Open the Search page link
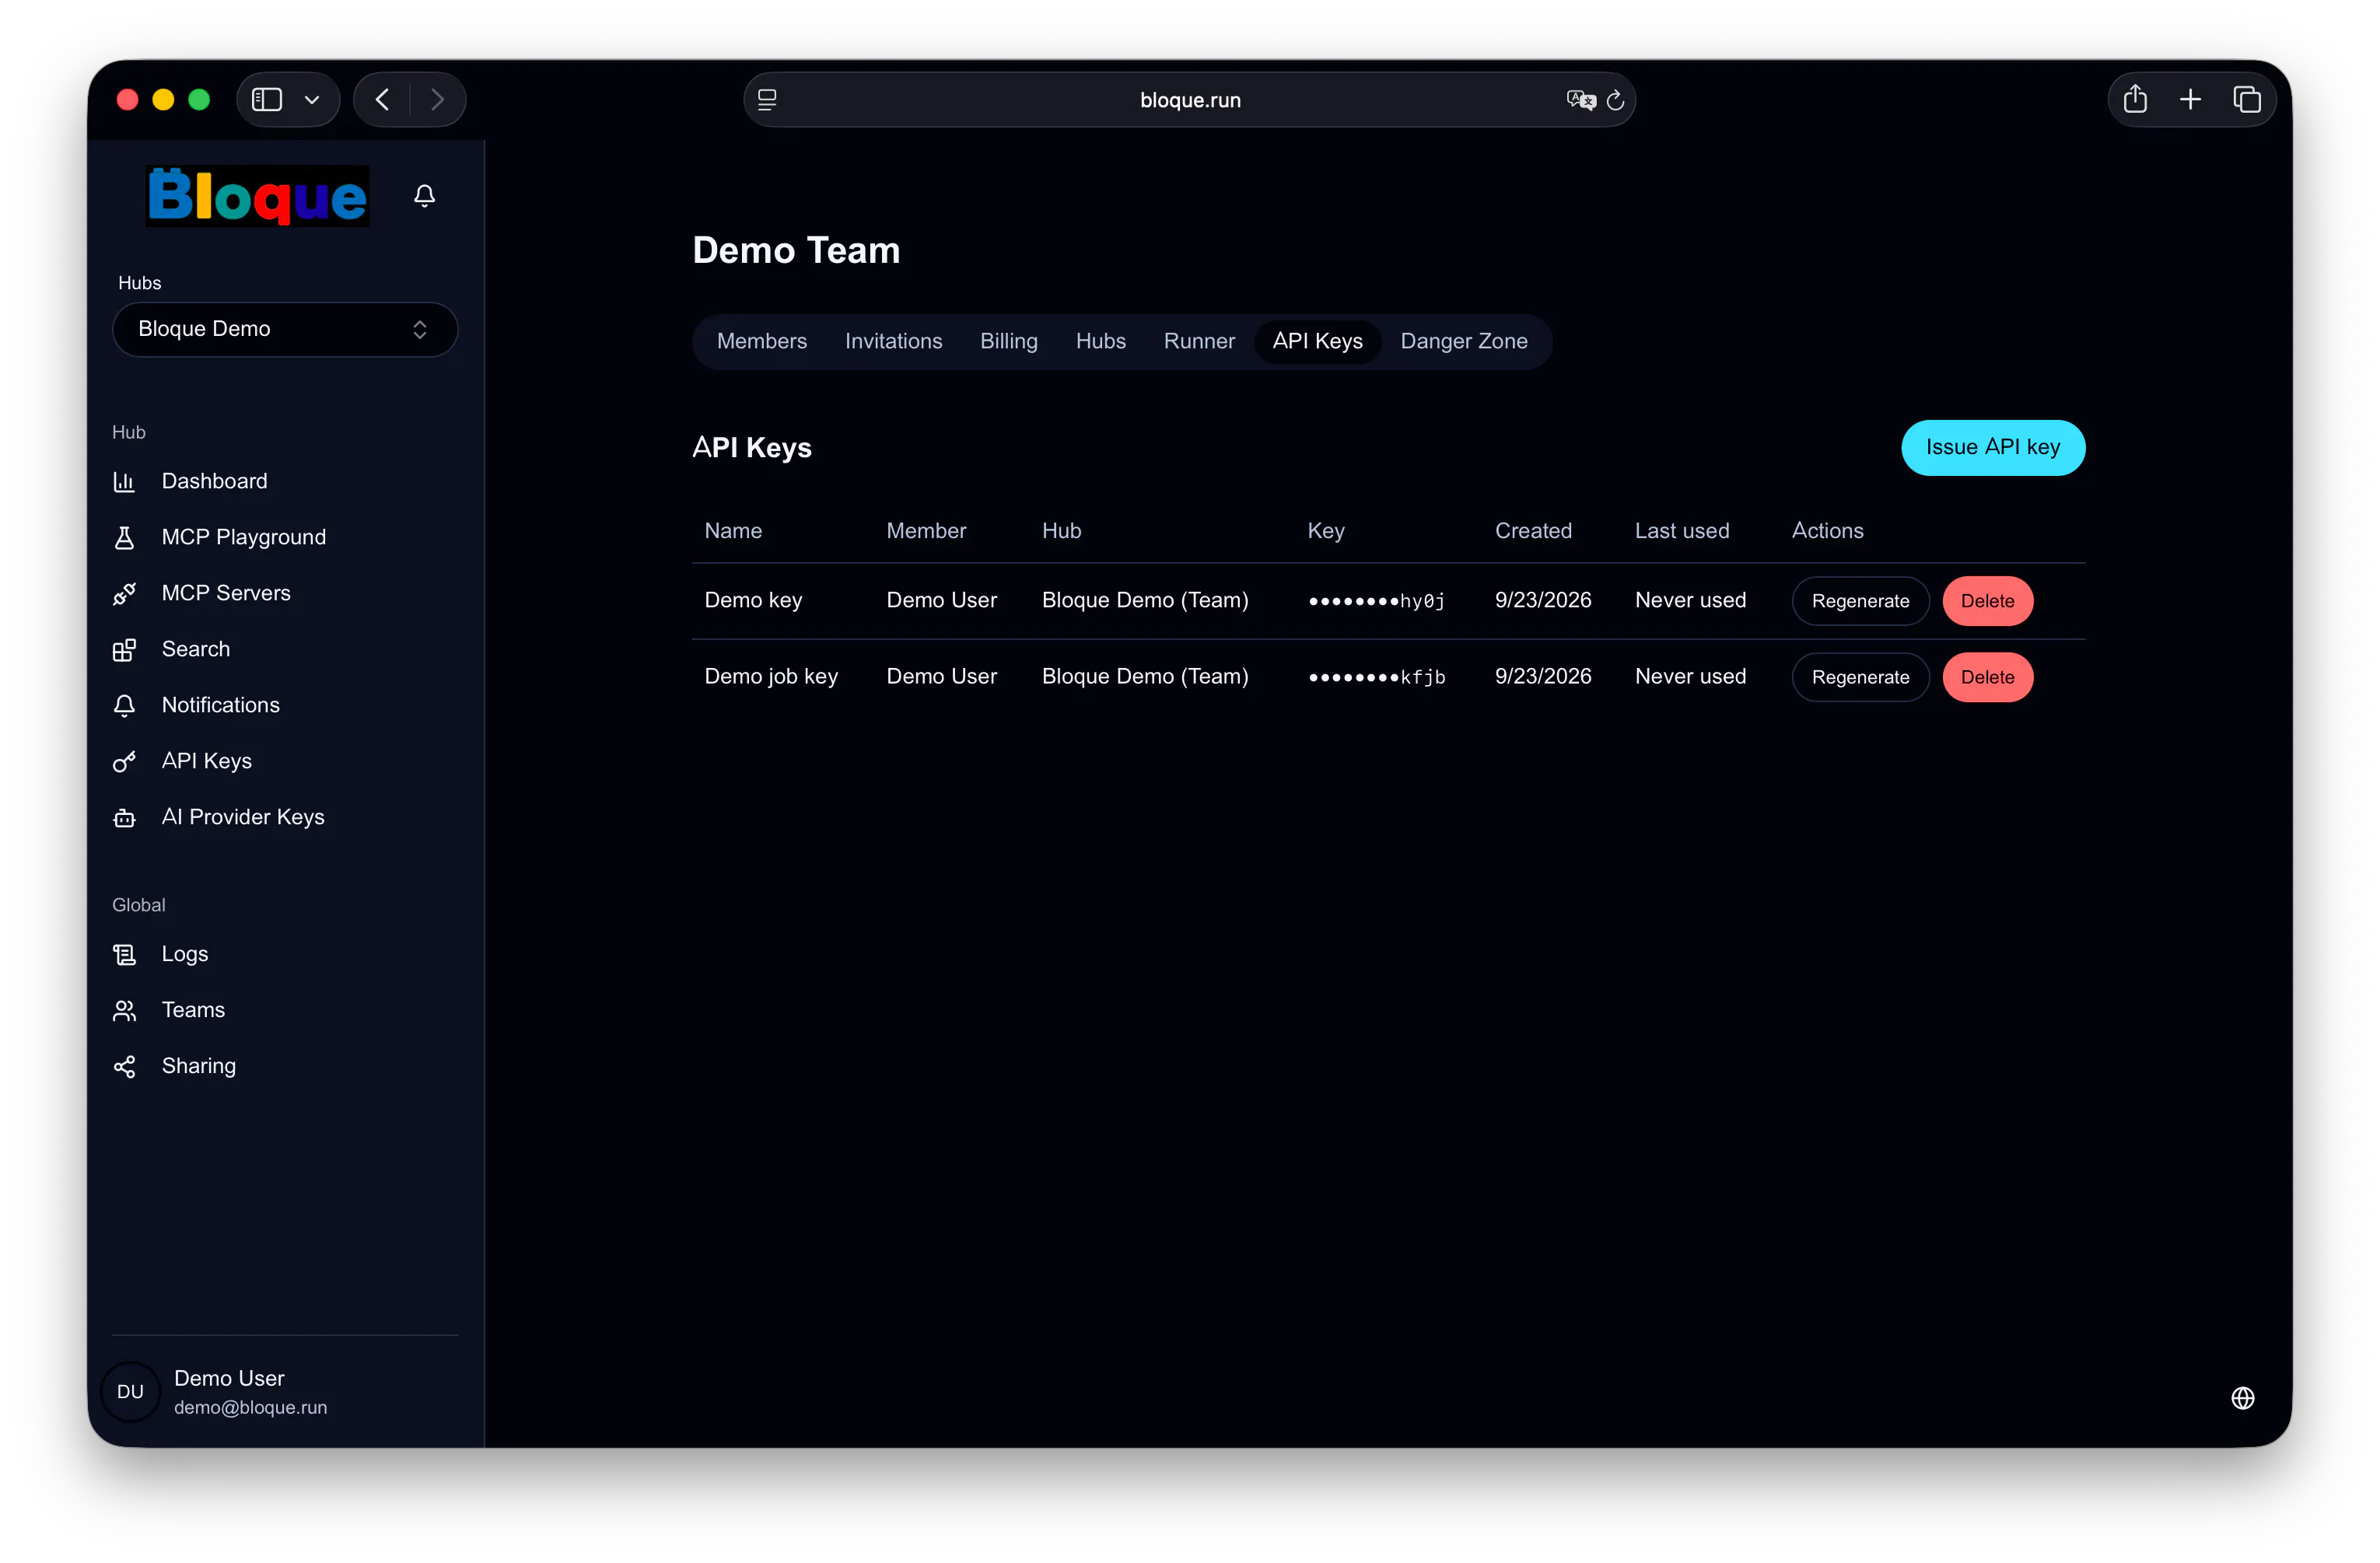Image resolution: width=2380 pixels, height=1563 pixels. click(x=196, y=650)
